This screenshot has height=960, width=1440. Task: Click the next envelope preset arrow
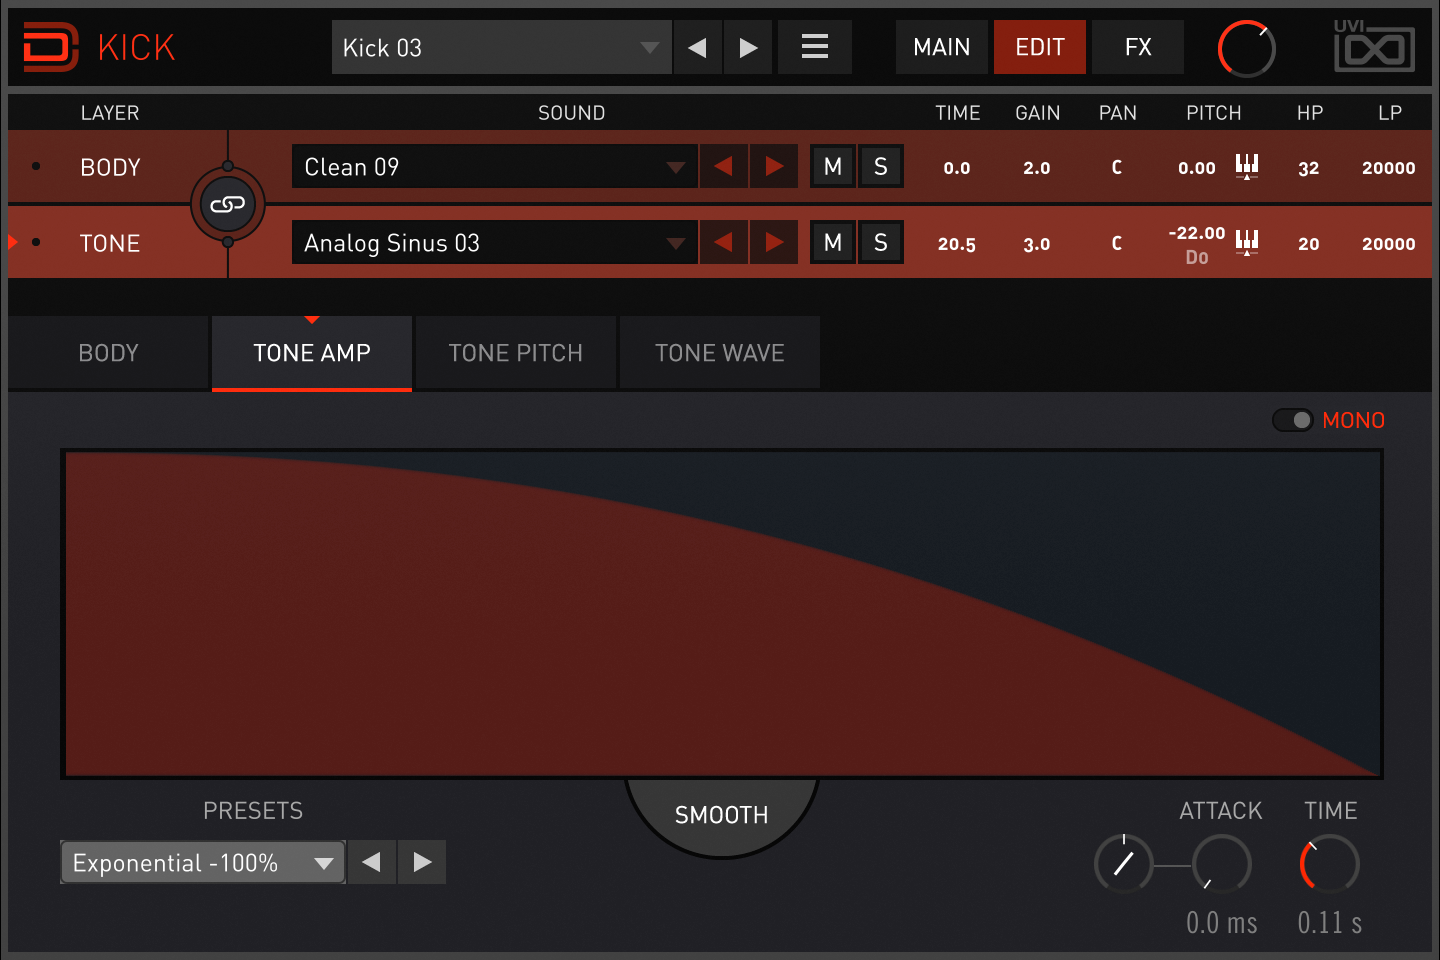(421, 862)
